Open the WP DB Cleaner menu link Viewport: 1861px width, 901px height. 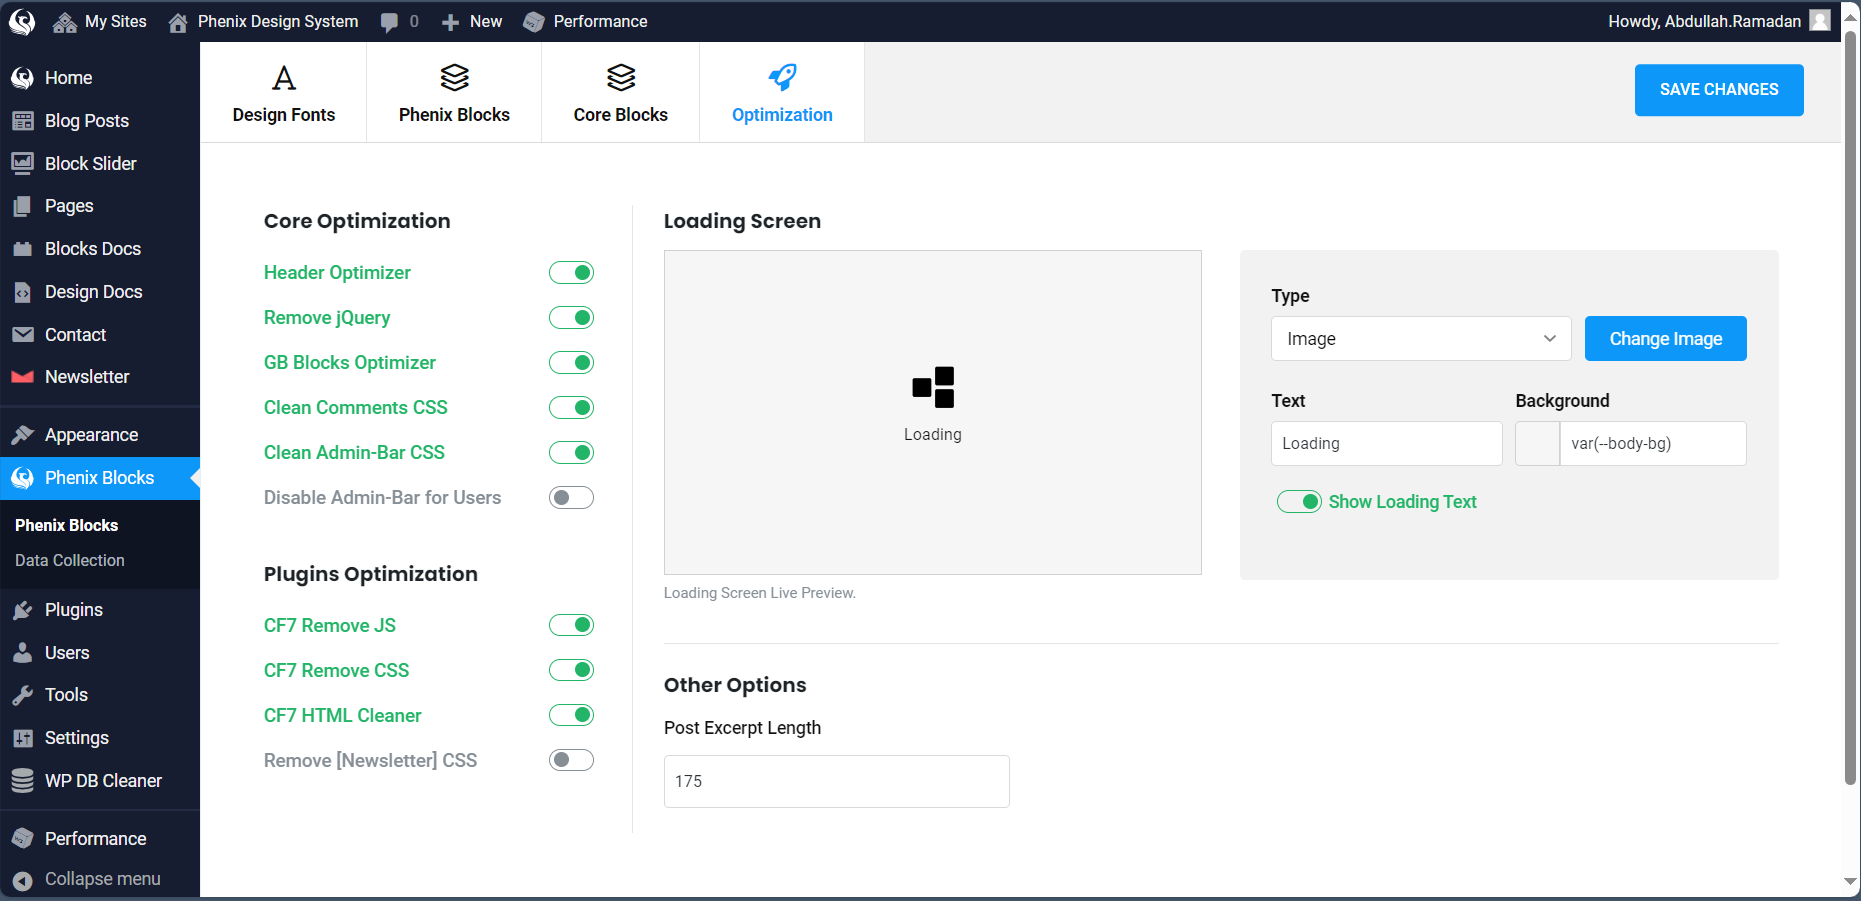pos(103,781)
